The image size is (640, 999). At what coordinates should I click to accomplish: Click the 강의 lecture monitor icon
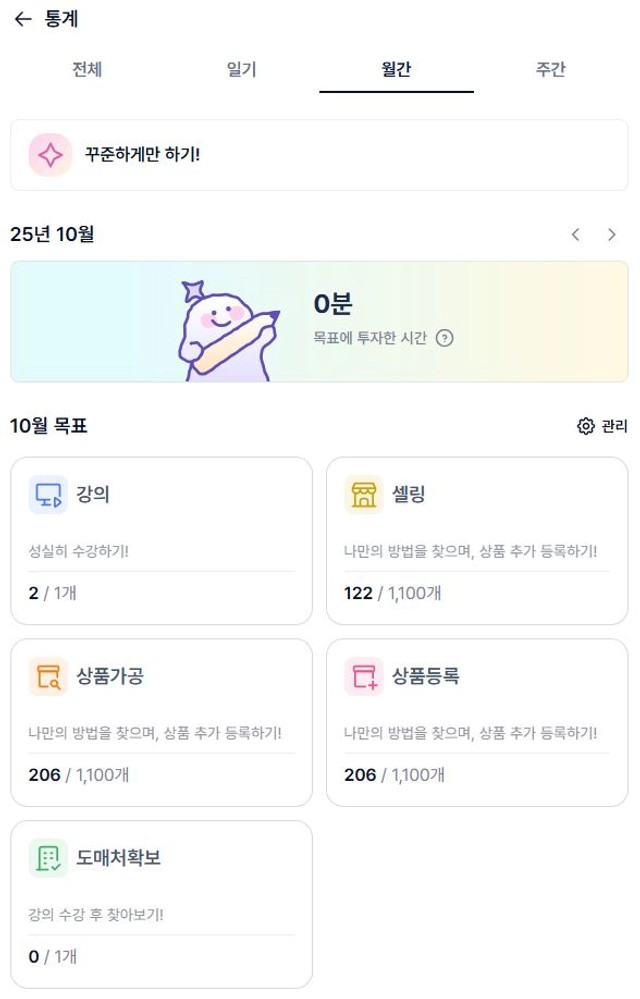[x=48, y=495]
